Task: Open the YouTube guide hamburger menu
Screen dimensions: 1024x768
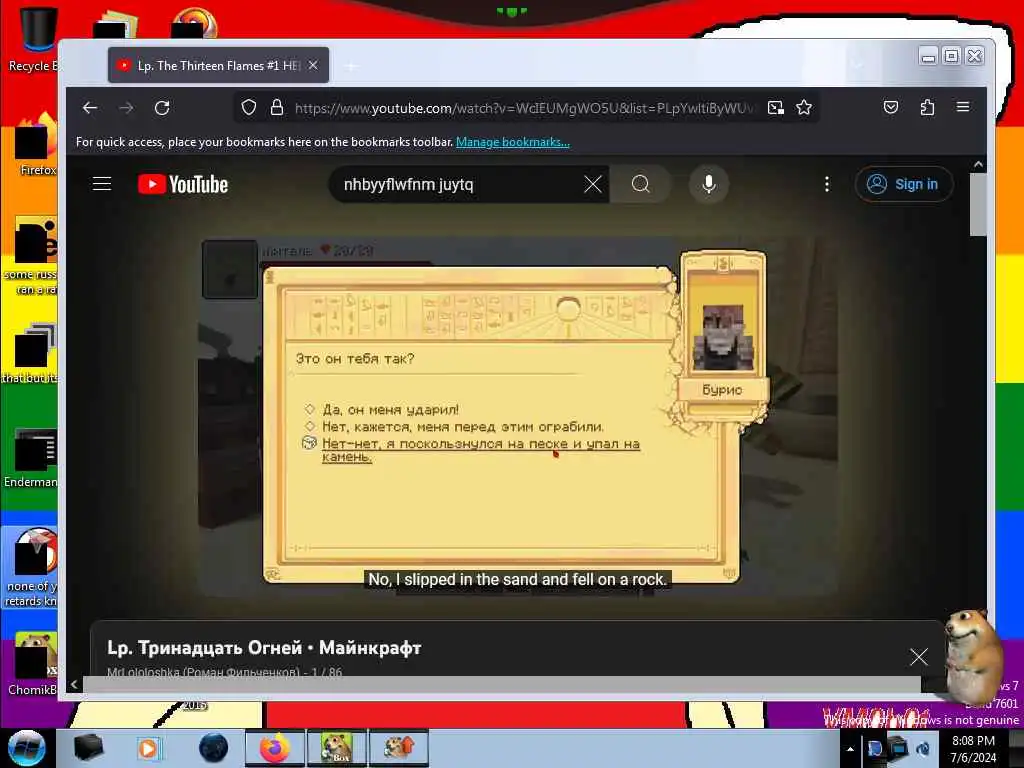Action: [x=102, y=184]
